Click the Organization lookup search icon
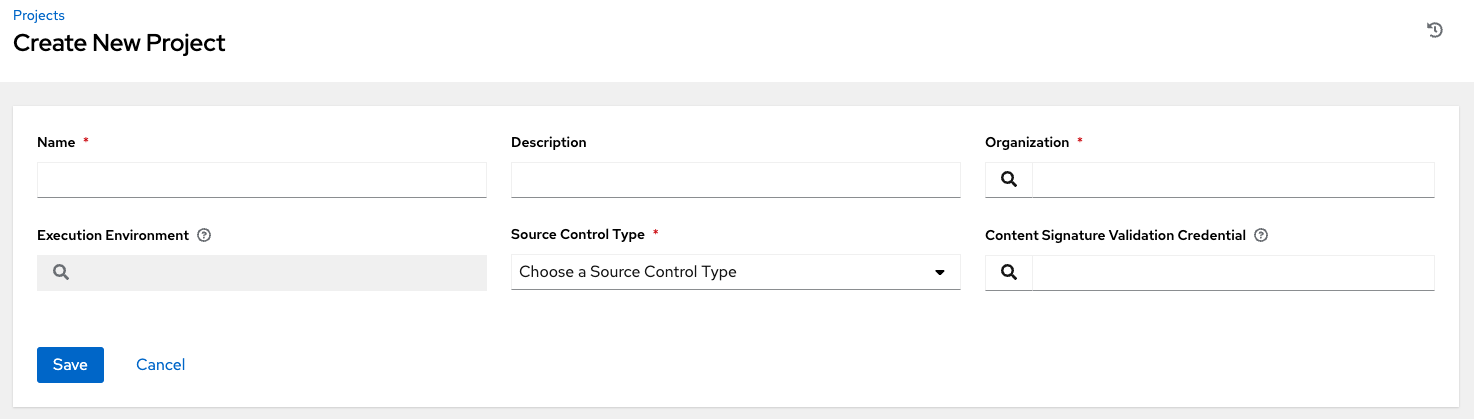This screenshot has height=419, width=1474. [1009, 180]
